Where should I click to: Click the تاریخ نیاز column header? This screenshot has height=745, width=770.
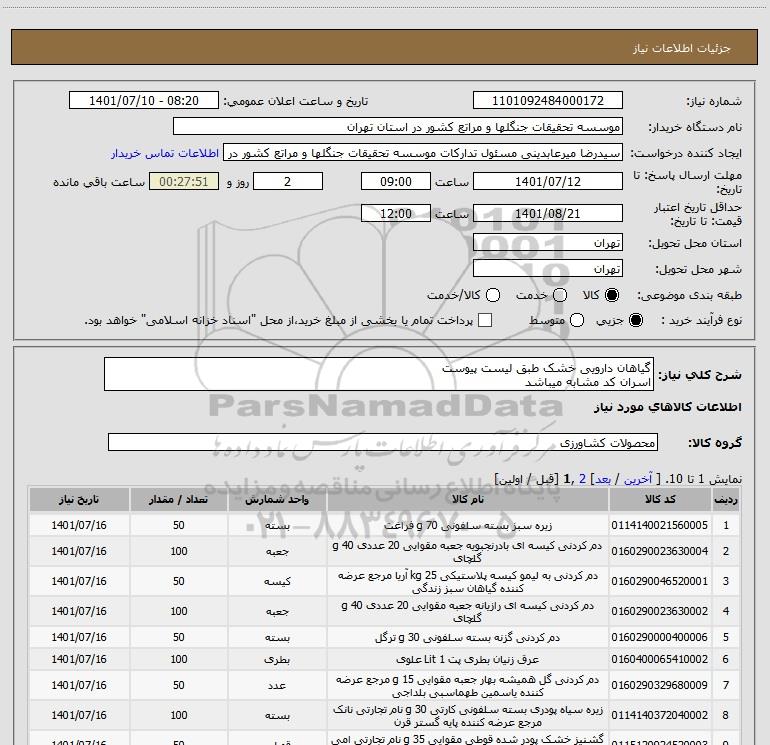point(79,499)
